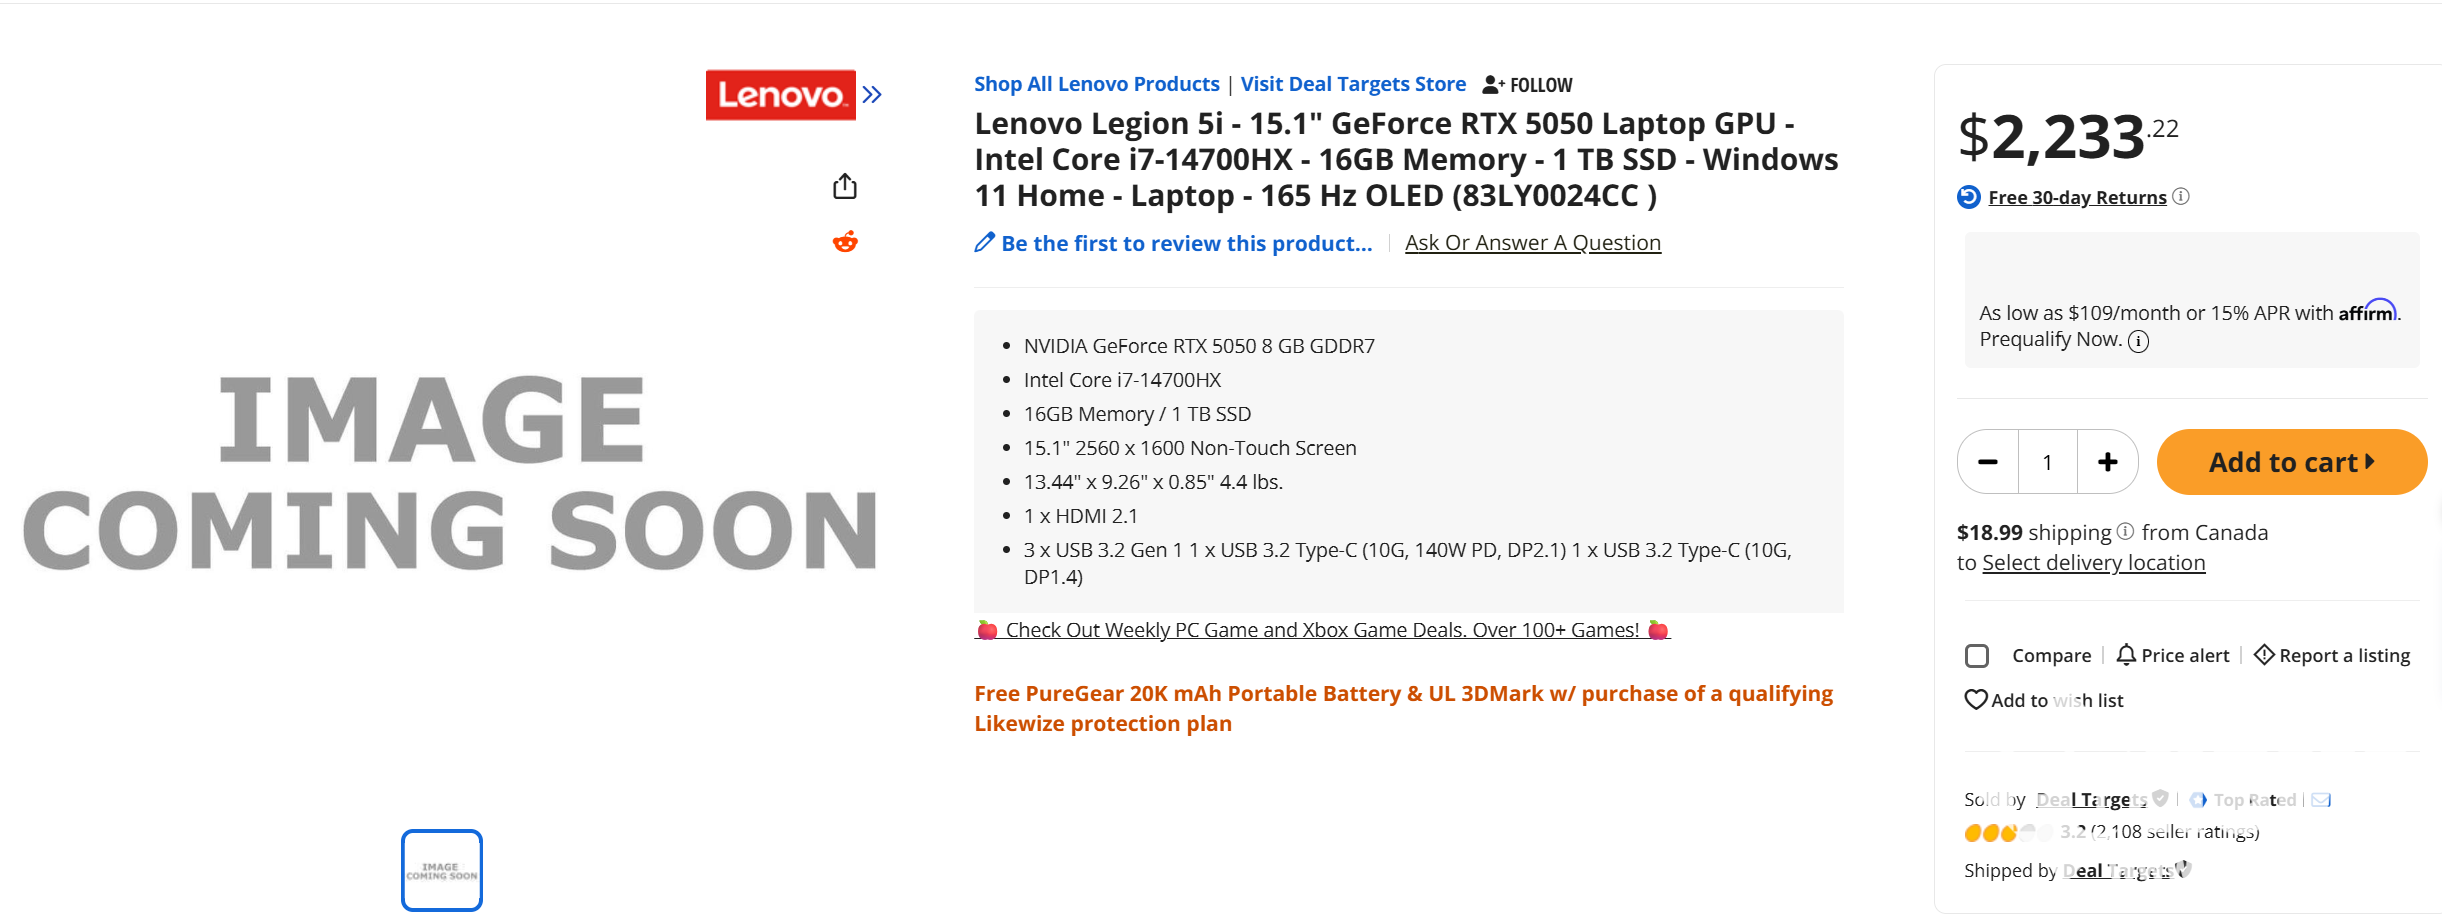The height and width of the screenshot is (924, 2442).
Task: Click the shipping info icon
Action: [x=2125, y=531]
